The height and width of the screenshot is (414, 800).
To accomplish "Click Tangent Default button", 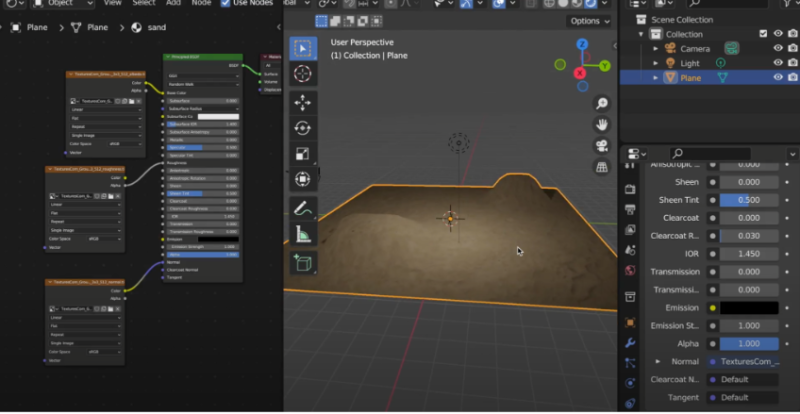I will 743,397.
